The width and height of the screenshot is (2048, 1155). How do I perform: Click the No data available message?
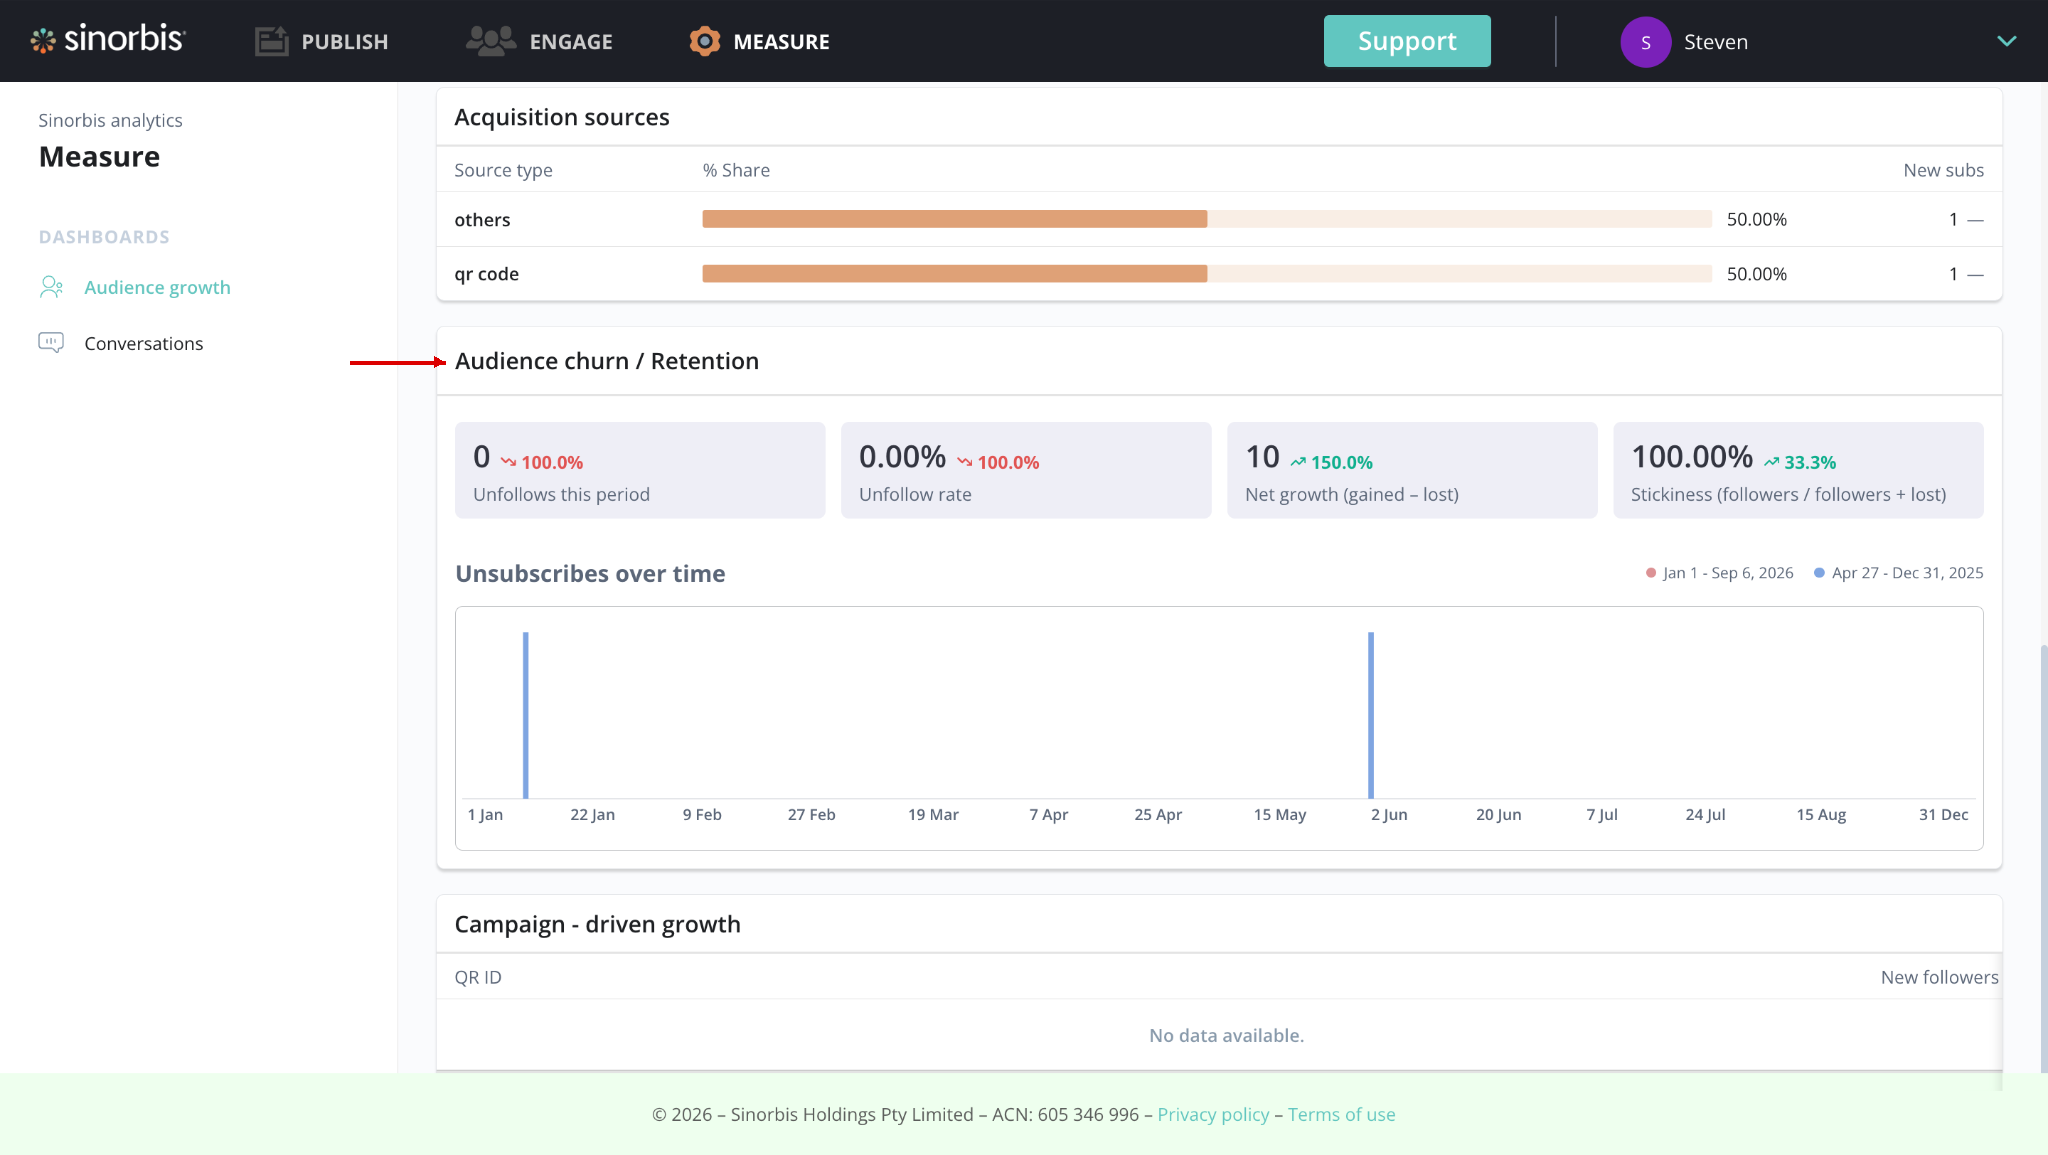pyautogui.click(x=1226, y=1035)
